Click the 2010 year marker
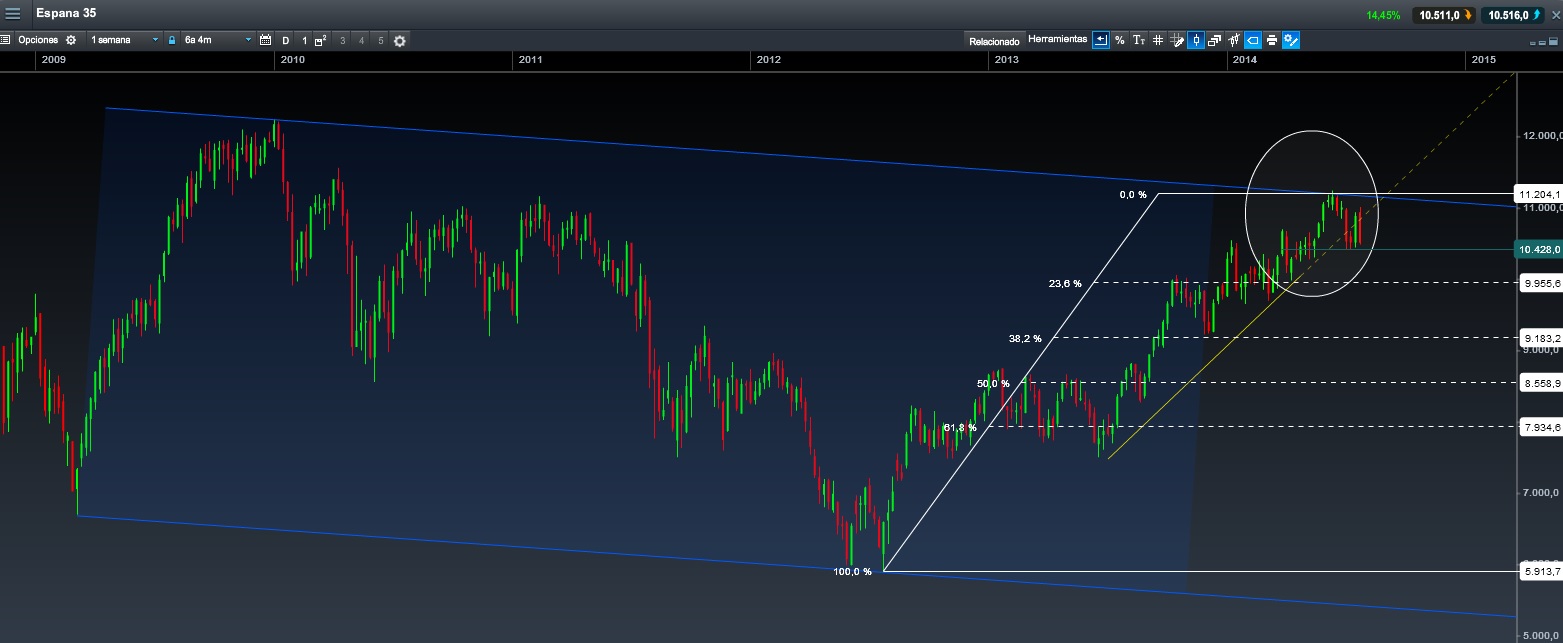The image size is (1563, 643). pyautogui.click(x=292, y=60)
